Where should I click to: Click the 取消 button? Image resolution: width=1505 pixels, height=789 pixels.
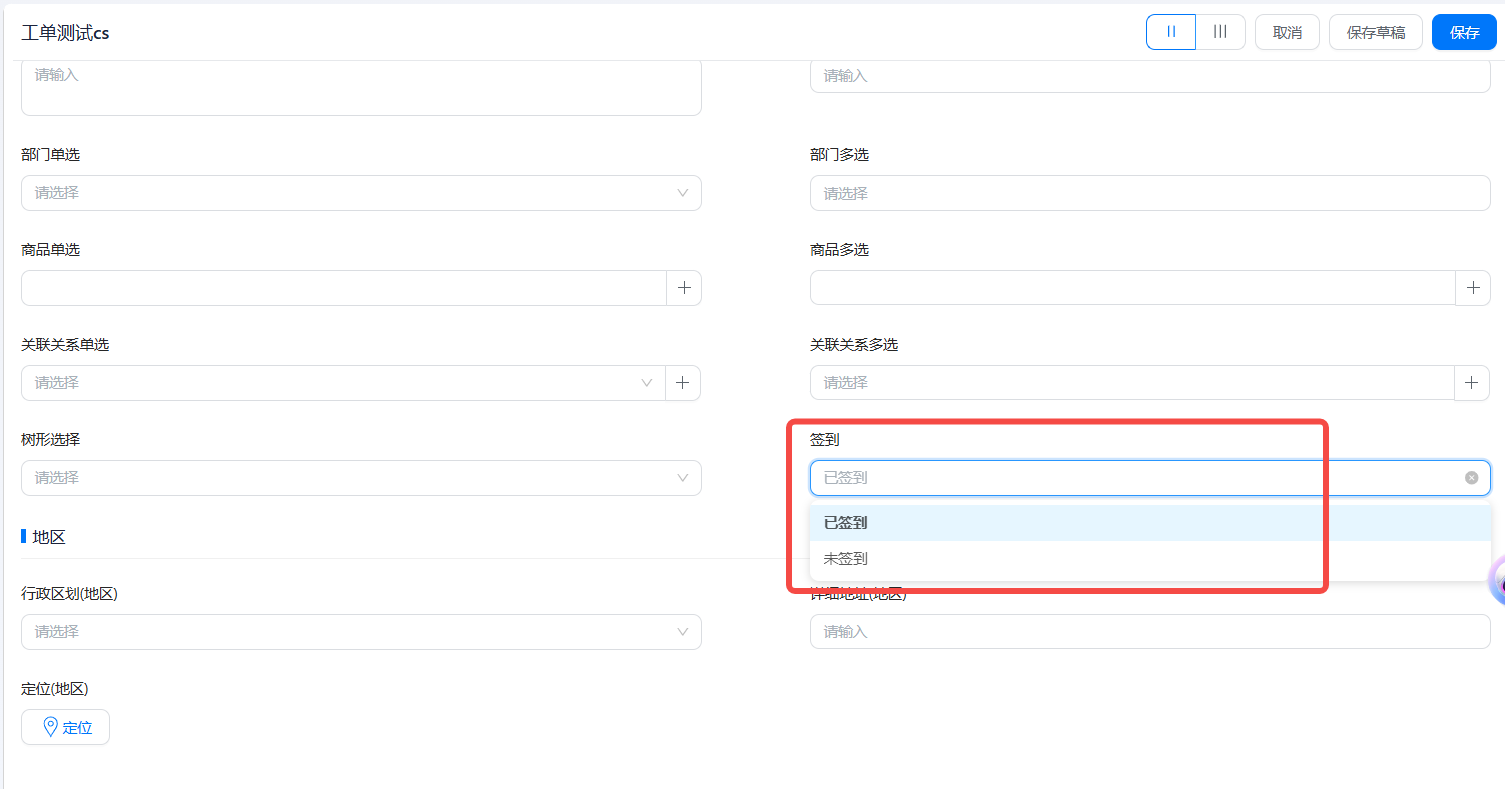point(1287,32)
